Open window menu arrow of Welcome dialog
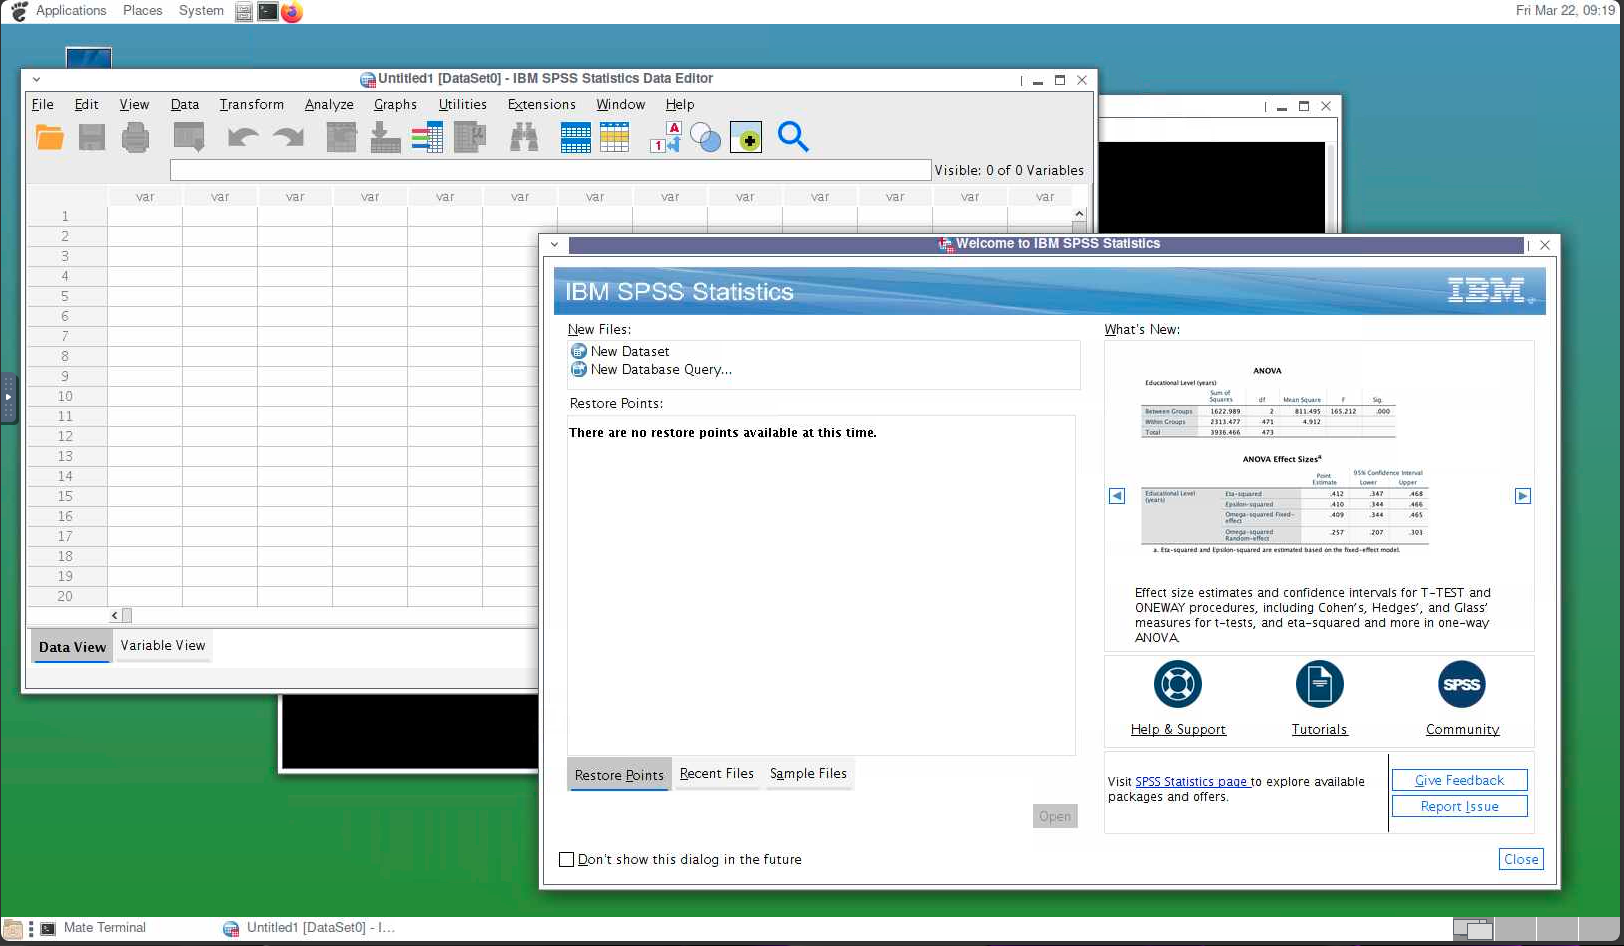Image resolution: width=1624 pixels, height=946 pixels. coord(554,244)
